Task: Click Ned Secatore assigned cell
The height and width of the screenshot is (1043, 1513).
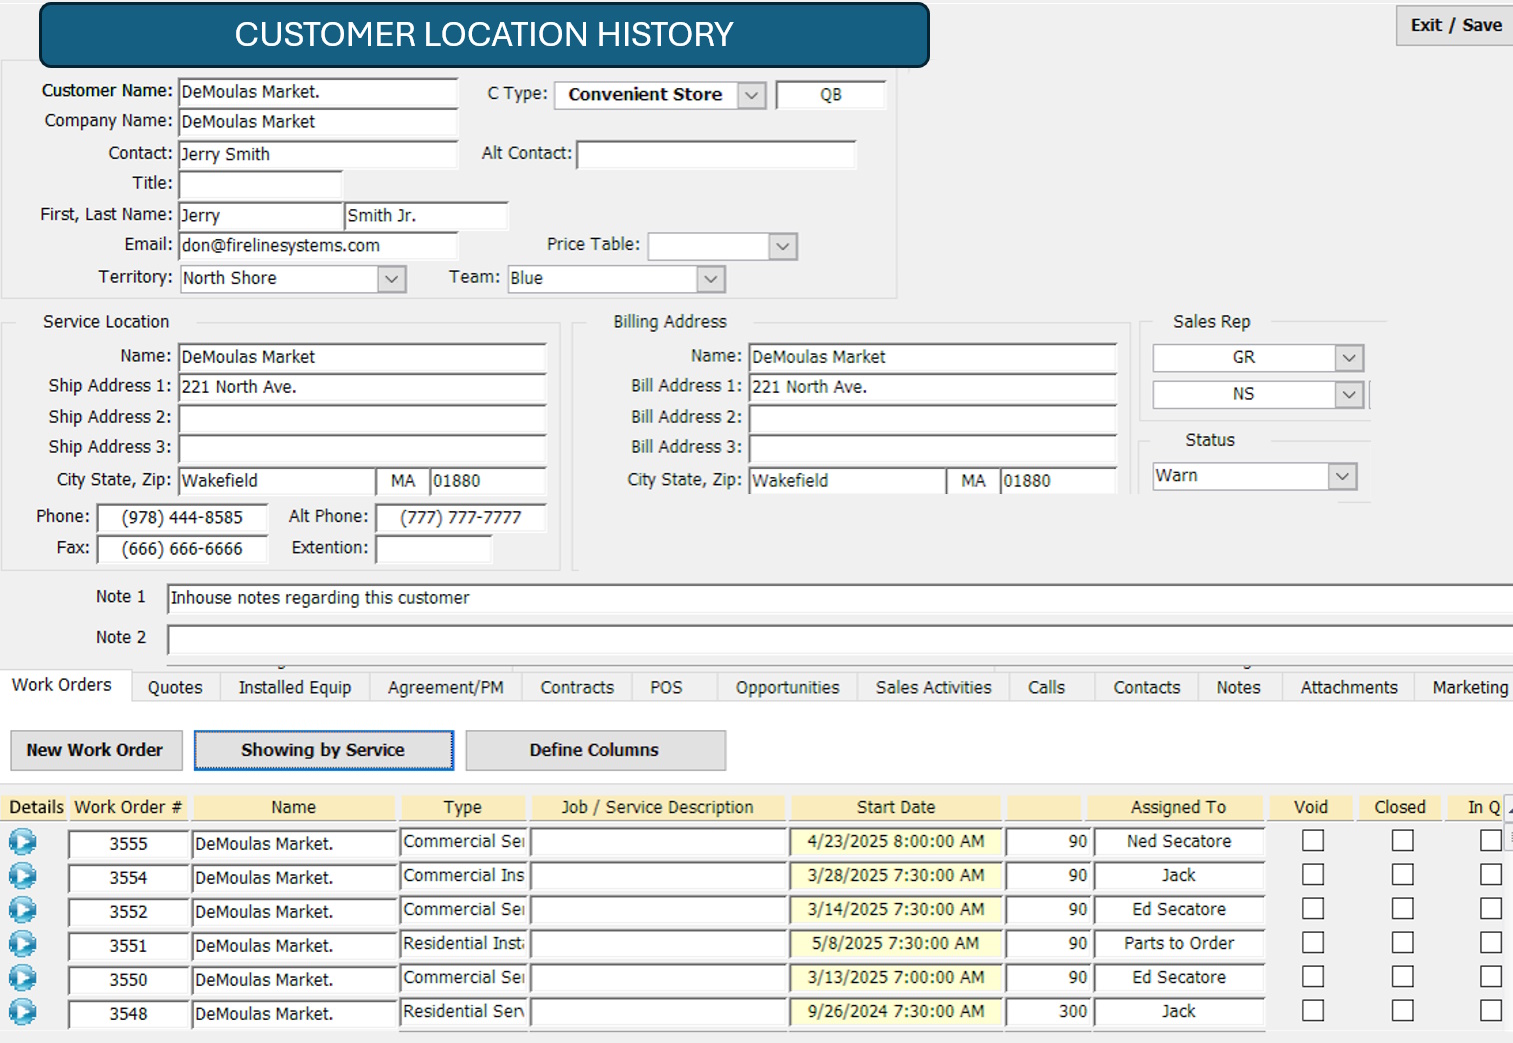Action: pyautogui.click(x=1179, y=842)
